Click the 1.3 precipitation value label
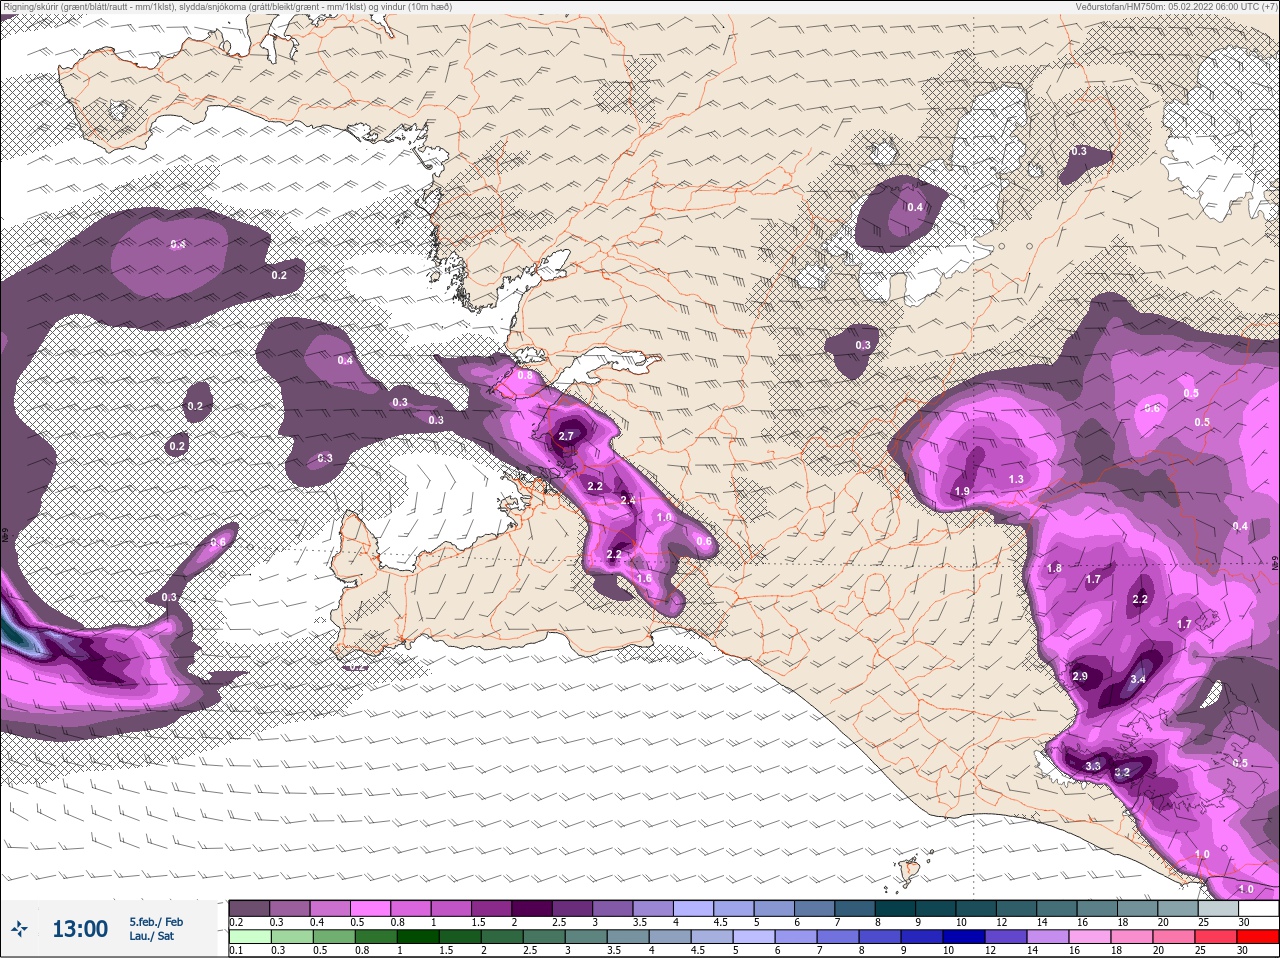This screenshot has height=958, width=1280. [1016, 479]
